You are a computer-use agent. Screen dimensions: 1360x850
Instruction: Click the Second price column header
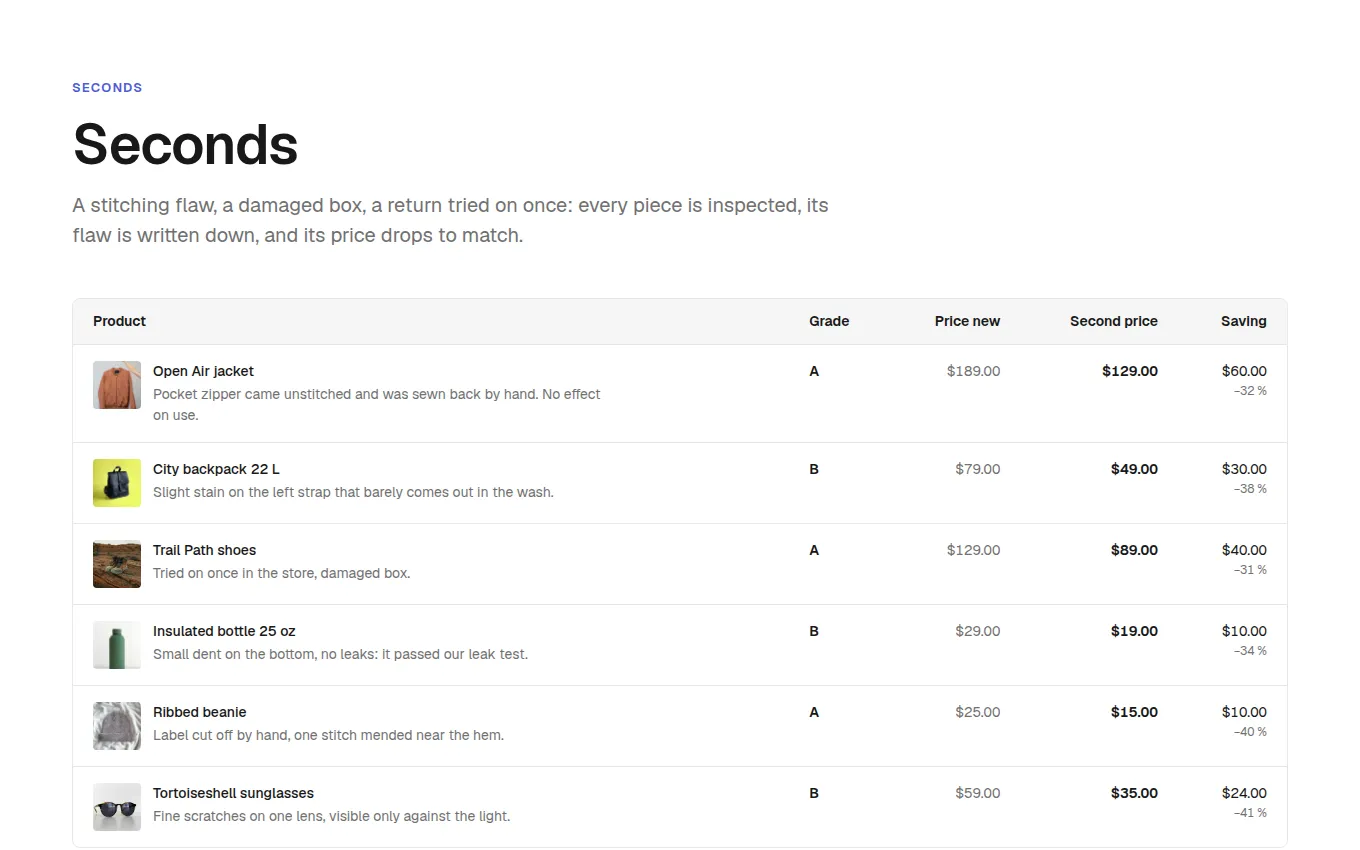click(x=1114, y=321)
